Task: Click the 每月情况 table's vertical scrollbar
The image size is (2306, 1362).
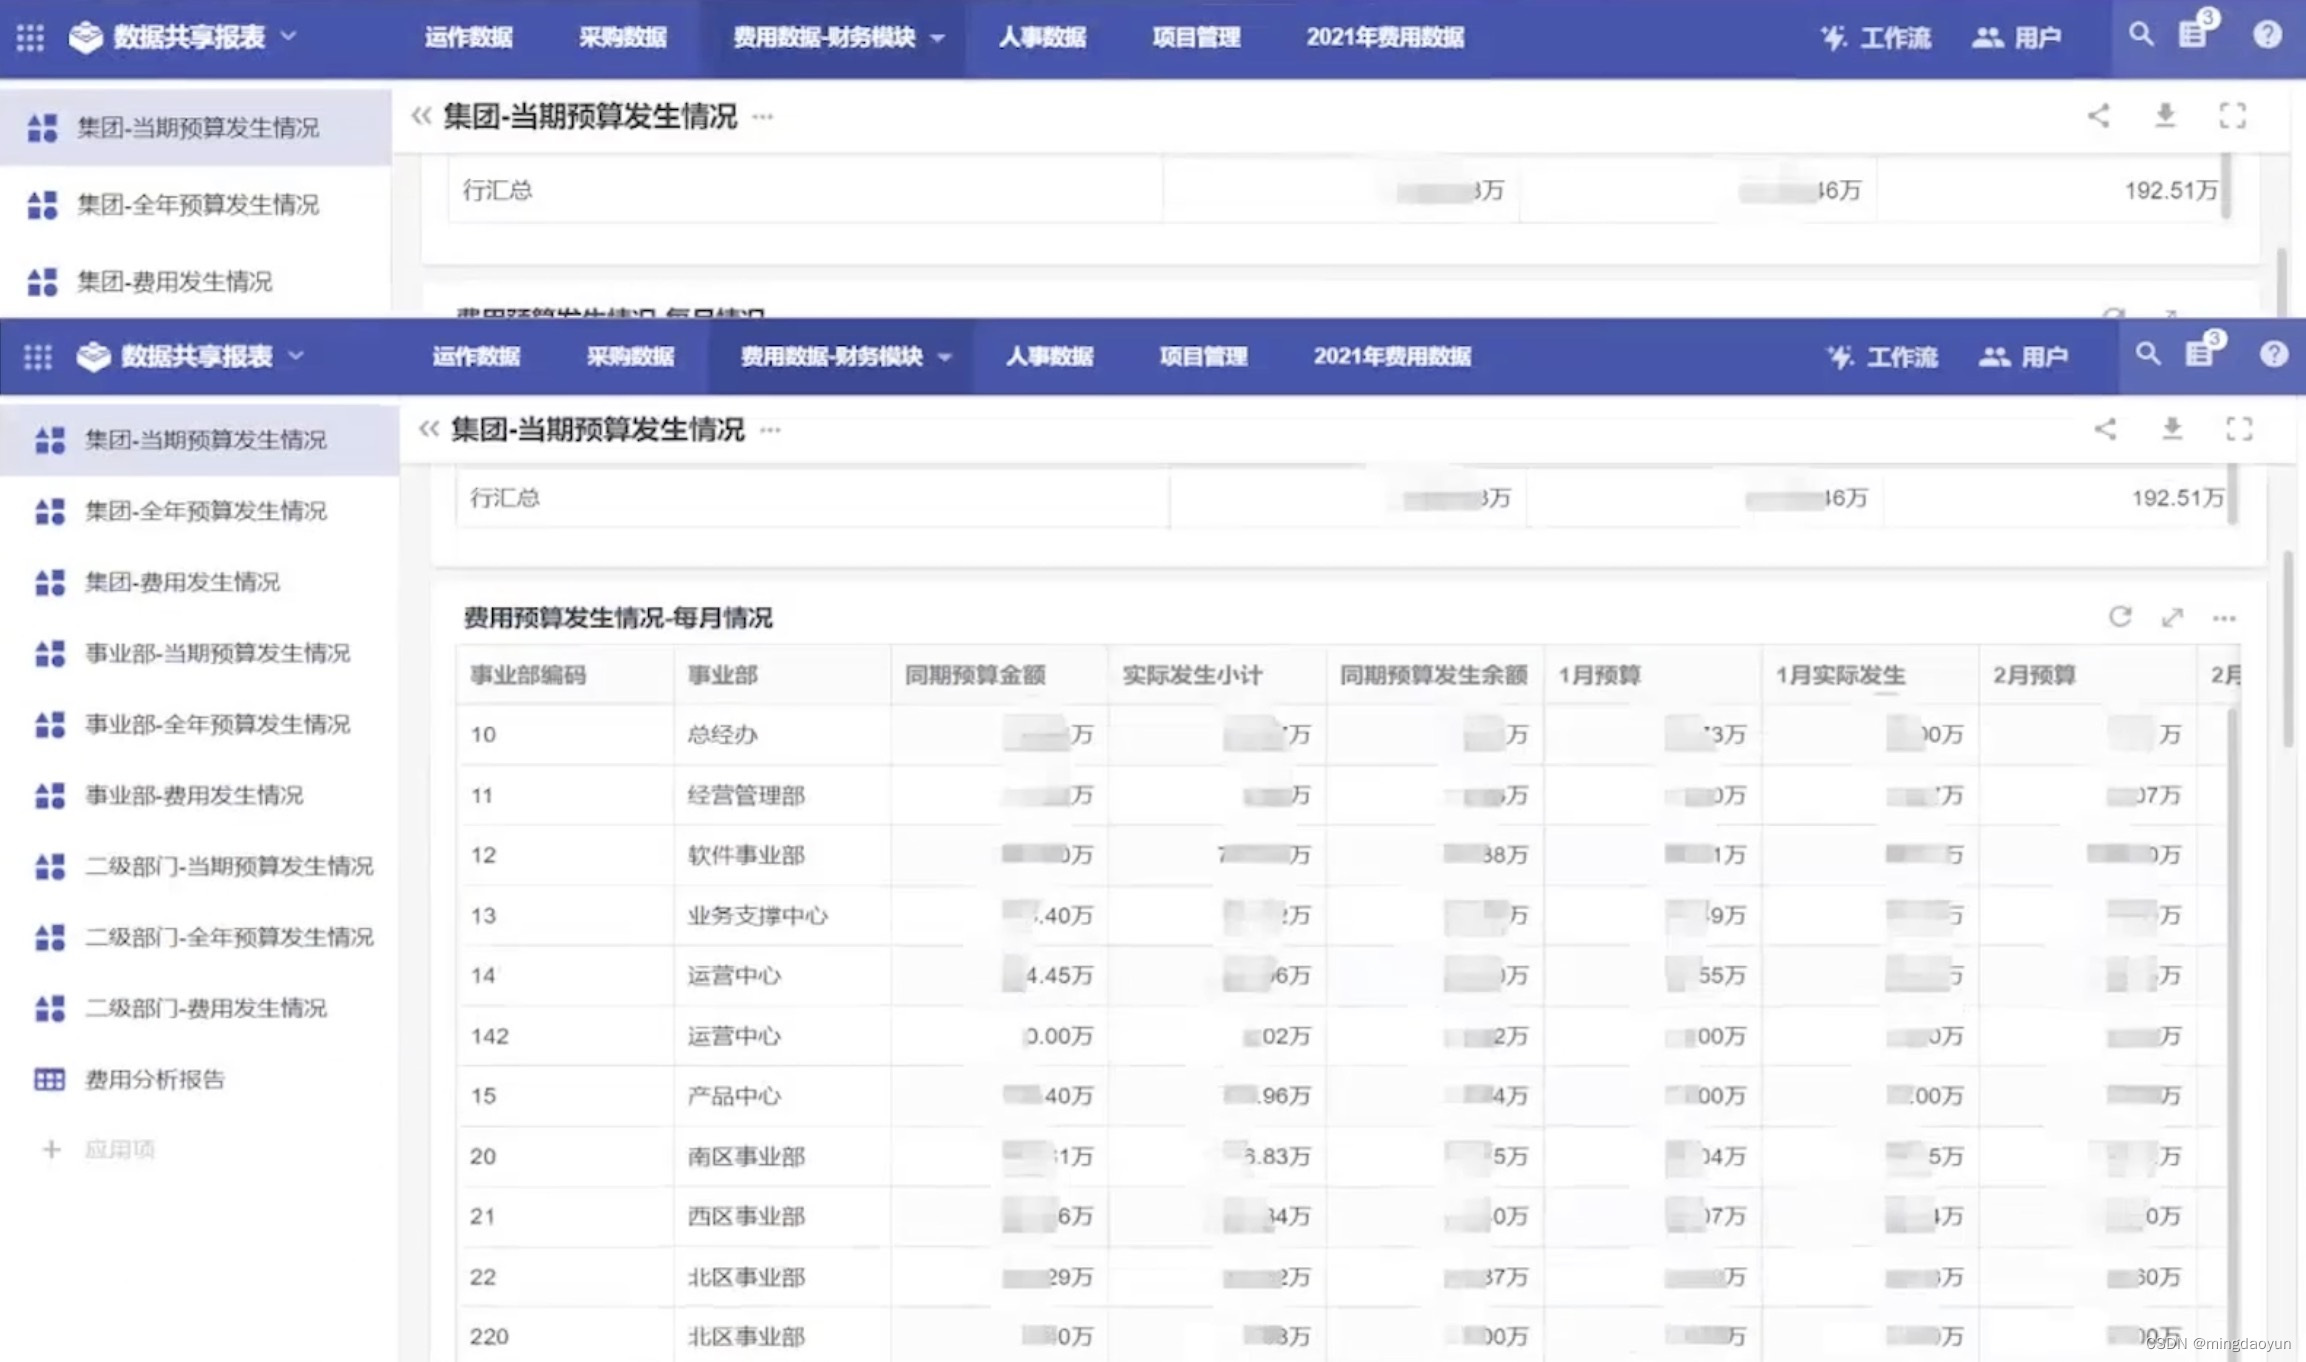Action: click(x=2233, y=1000)
